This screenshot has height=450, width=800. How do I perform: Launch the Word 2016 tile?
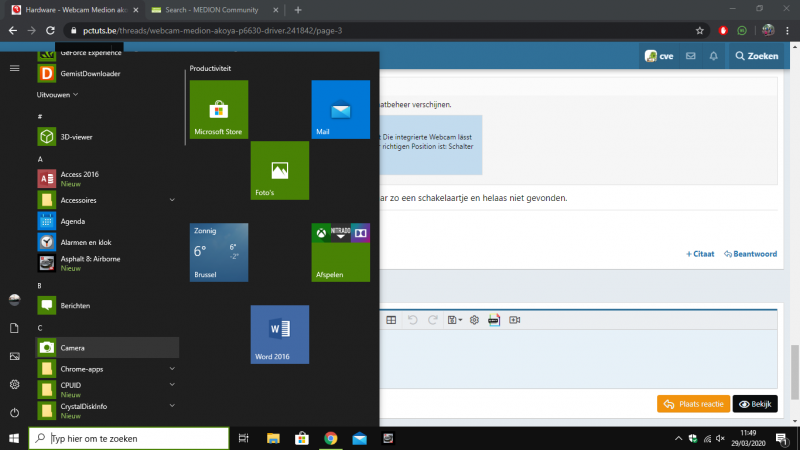[x=280, y=335]
